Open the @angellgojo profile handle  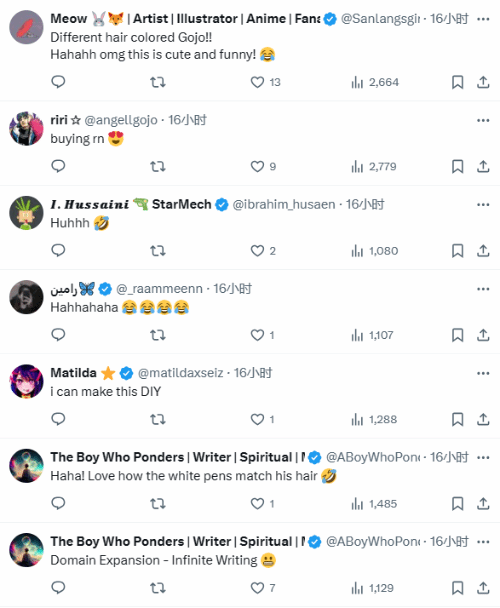pyautogui.click(x=121, y=120)
